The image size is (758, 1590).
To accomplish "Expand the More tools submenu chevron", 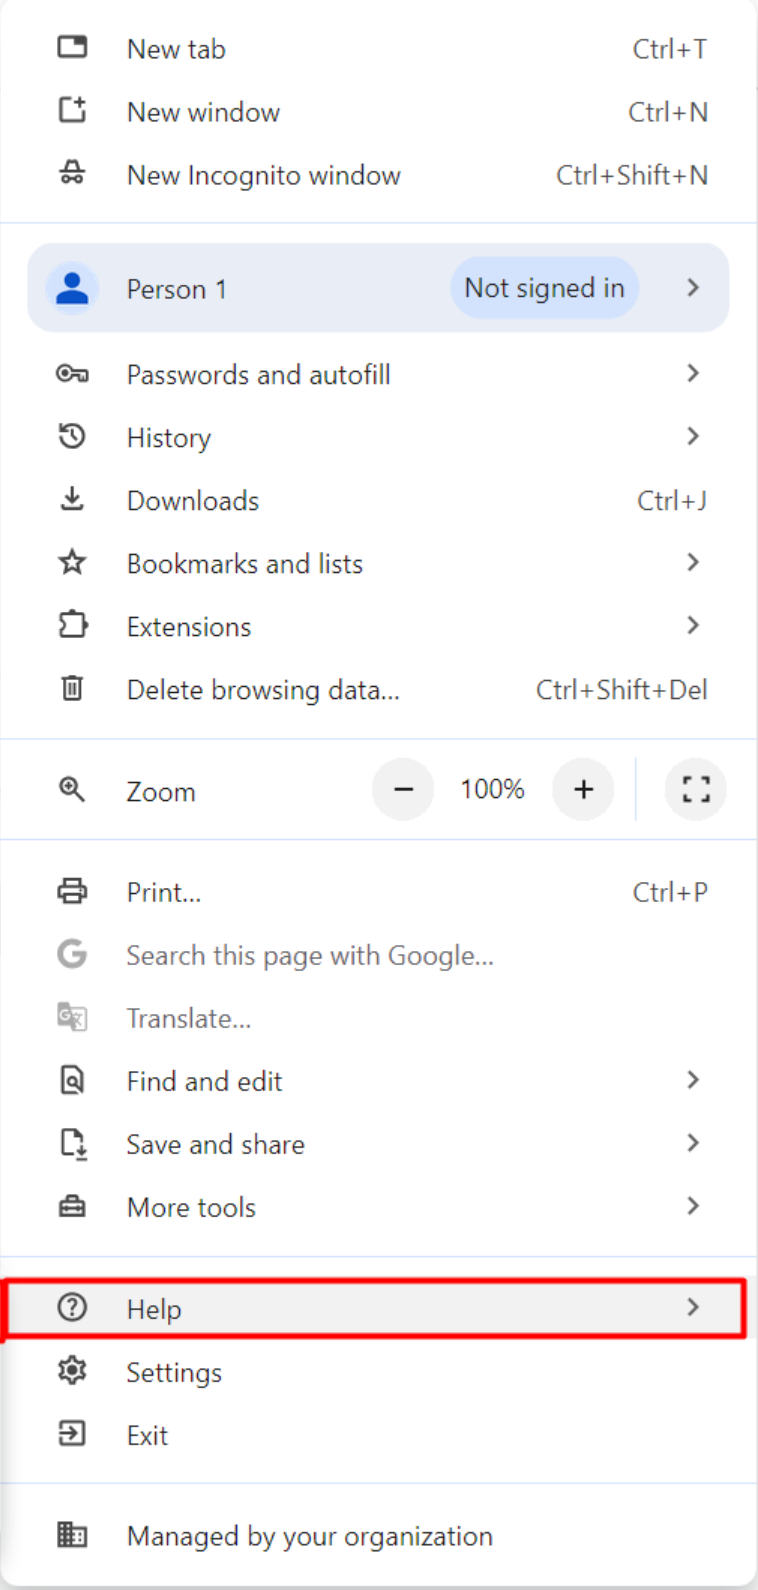I will coord(692,1206).
